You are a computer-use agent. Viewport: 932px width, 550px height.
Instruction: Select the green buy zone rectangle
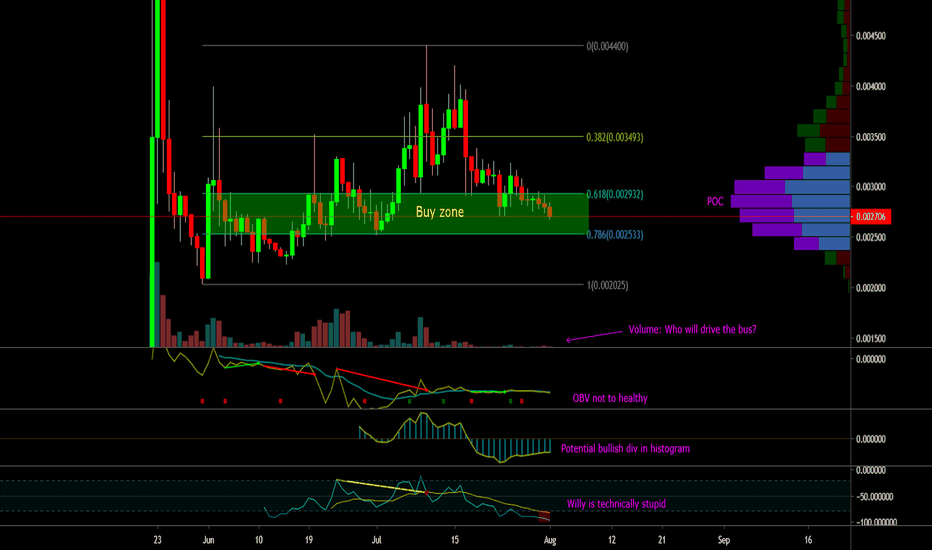tap(396, 214)
